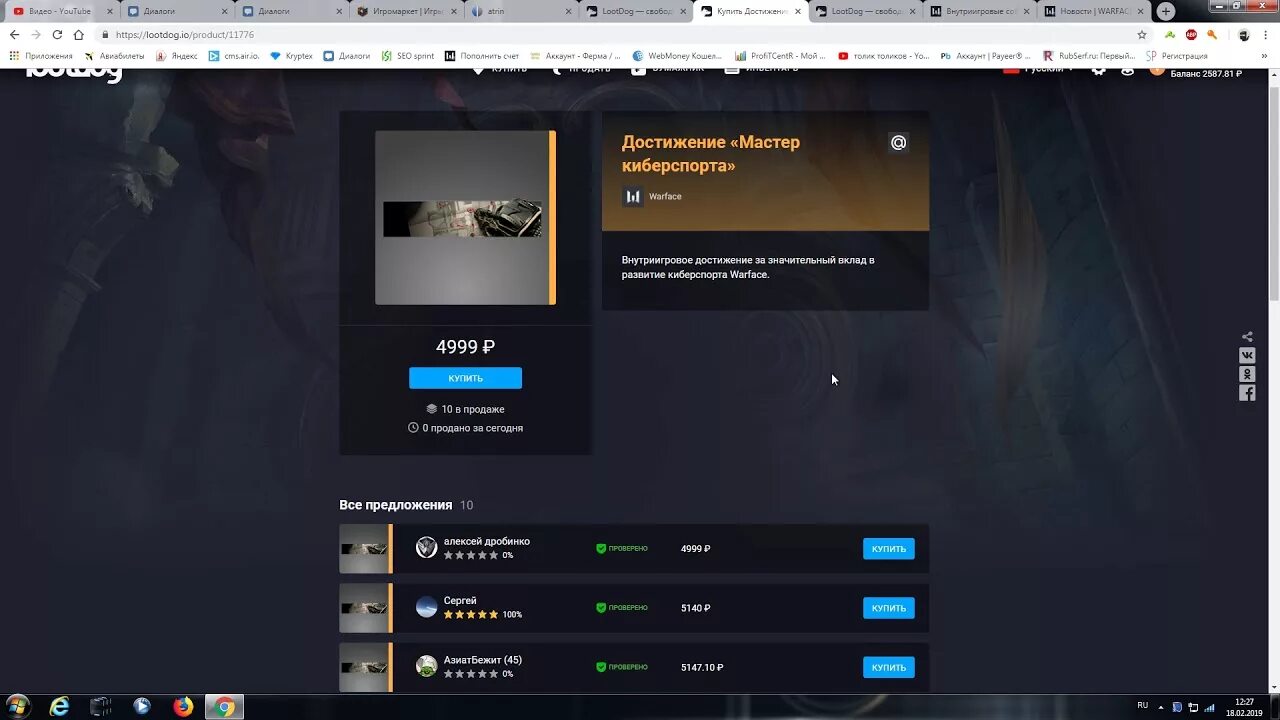This screenshot has width=1280, height=720.
Task: Open the AdBlock extension icon
Action: 1191,34
